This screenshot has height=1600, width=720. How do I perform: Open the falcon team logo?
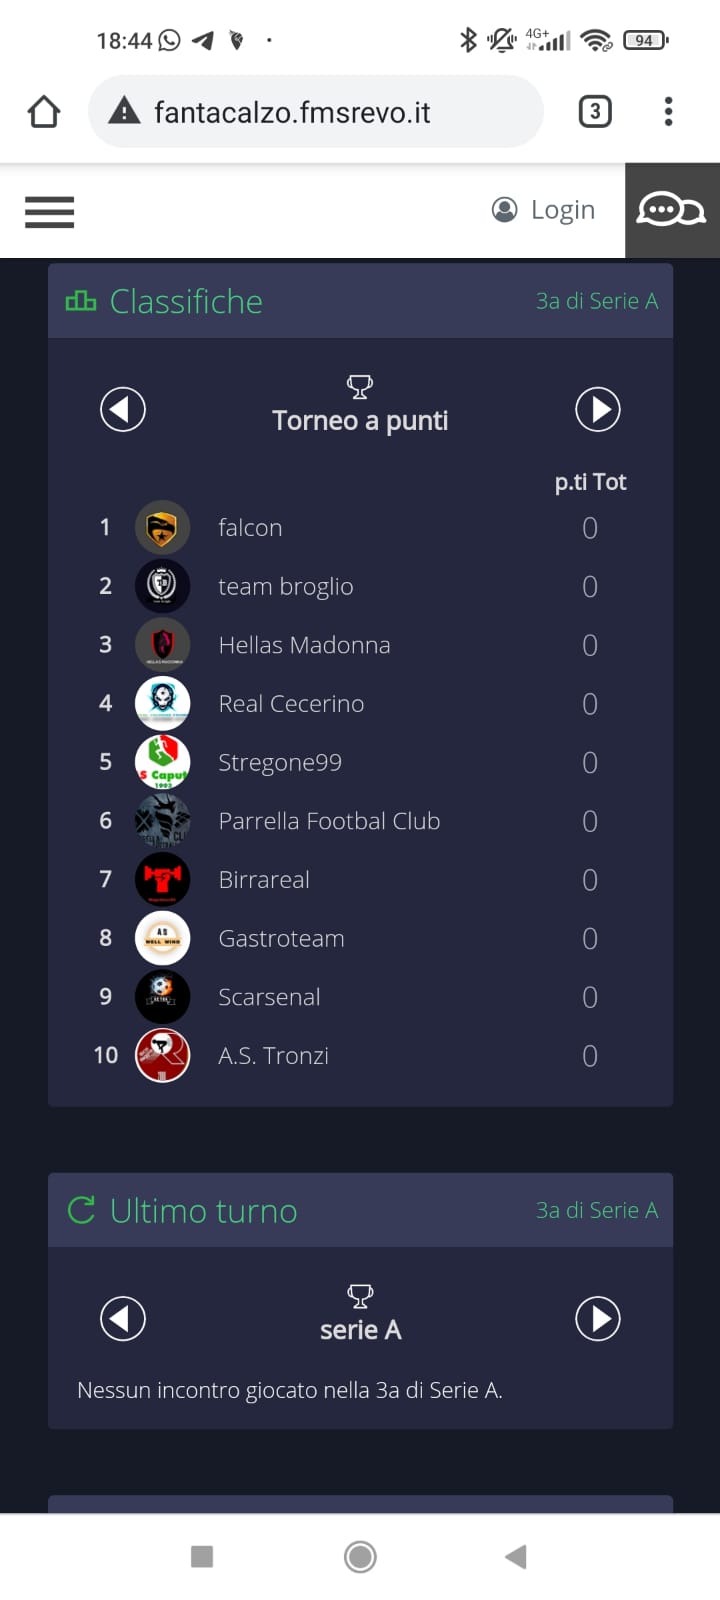162,528
